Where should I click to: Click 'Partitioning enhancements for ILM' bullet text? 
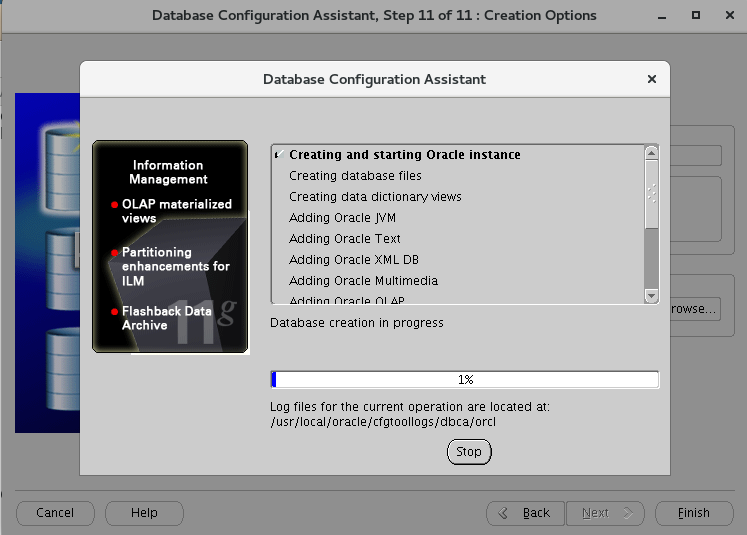(x=175, y=266)
